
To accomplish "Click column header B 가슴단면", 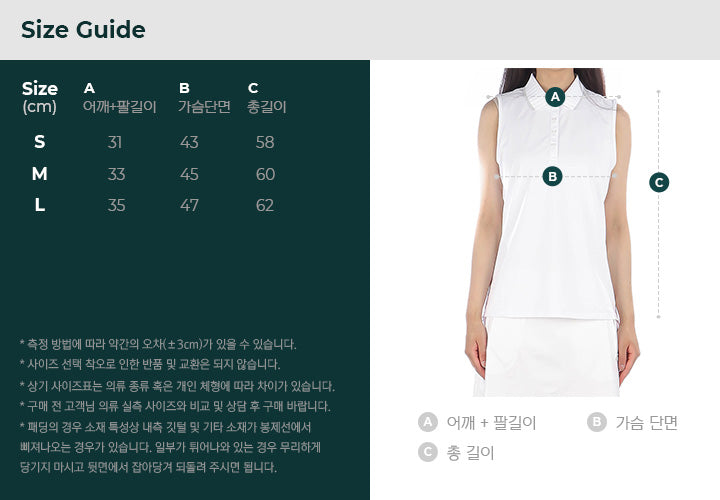I will (x=204, y=98).
